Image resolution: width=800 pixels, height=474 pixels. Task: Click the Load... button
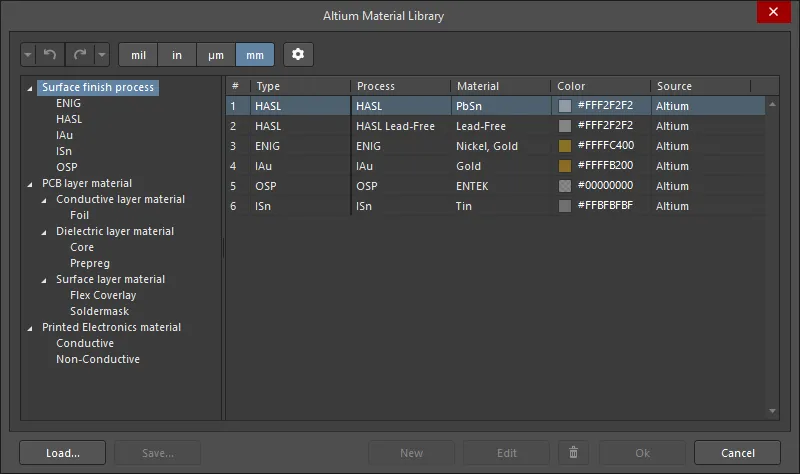coord(63,453)
